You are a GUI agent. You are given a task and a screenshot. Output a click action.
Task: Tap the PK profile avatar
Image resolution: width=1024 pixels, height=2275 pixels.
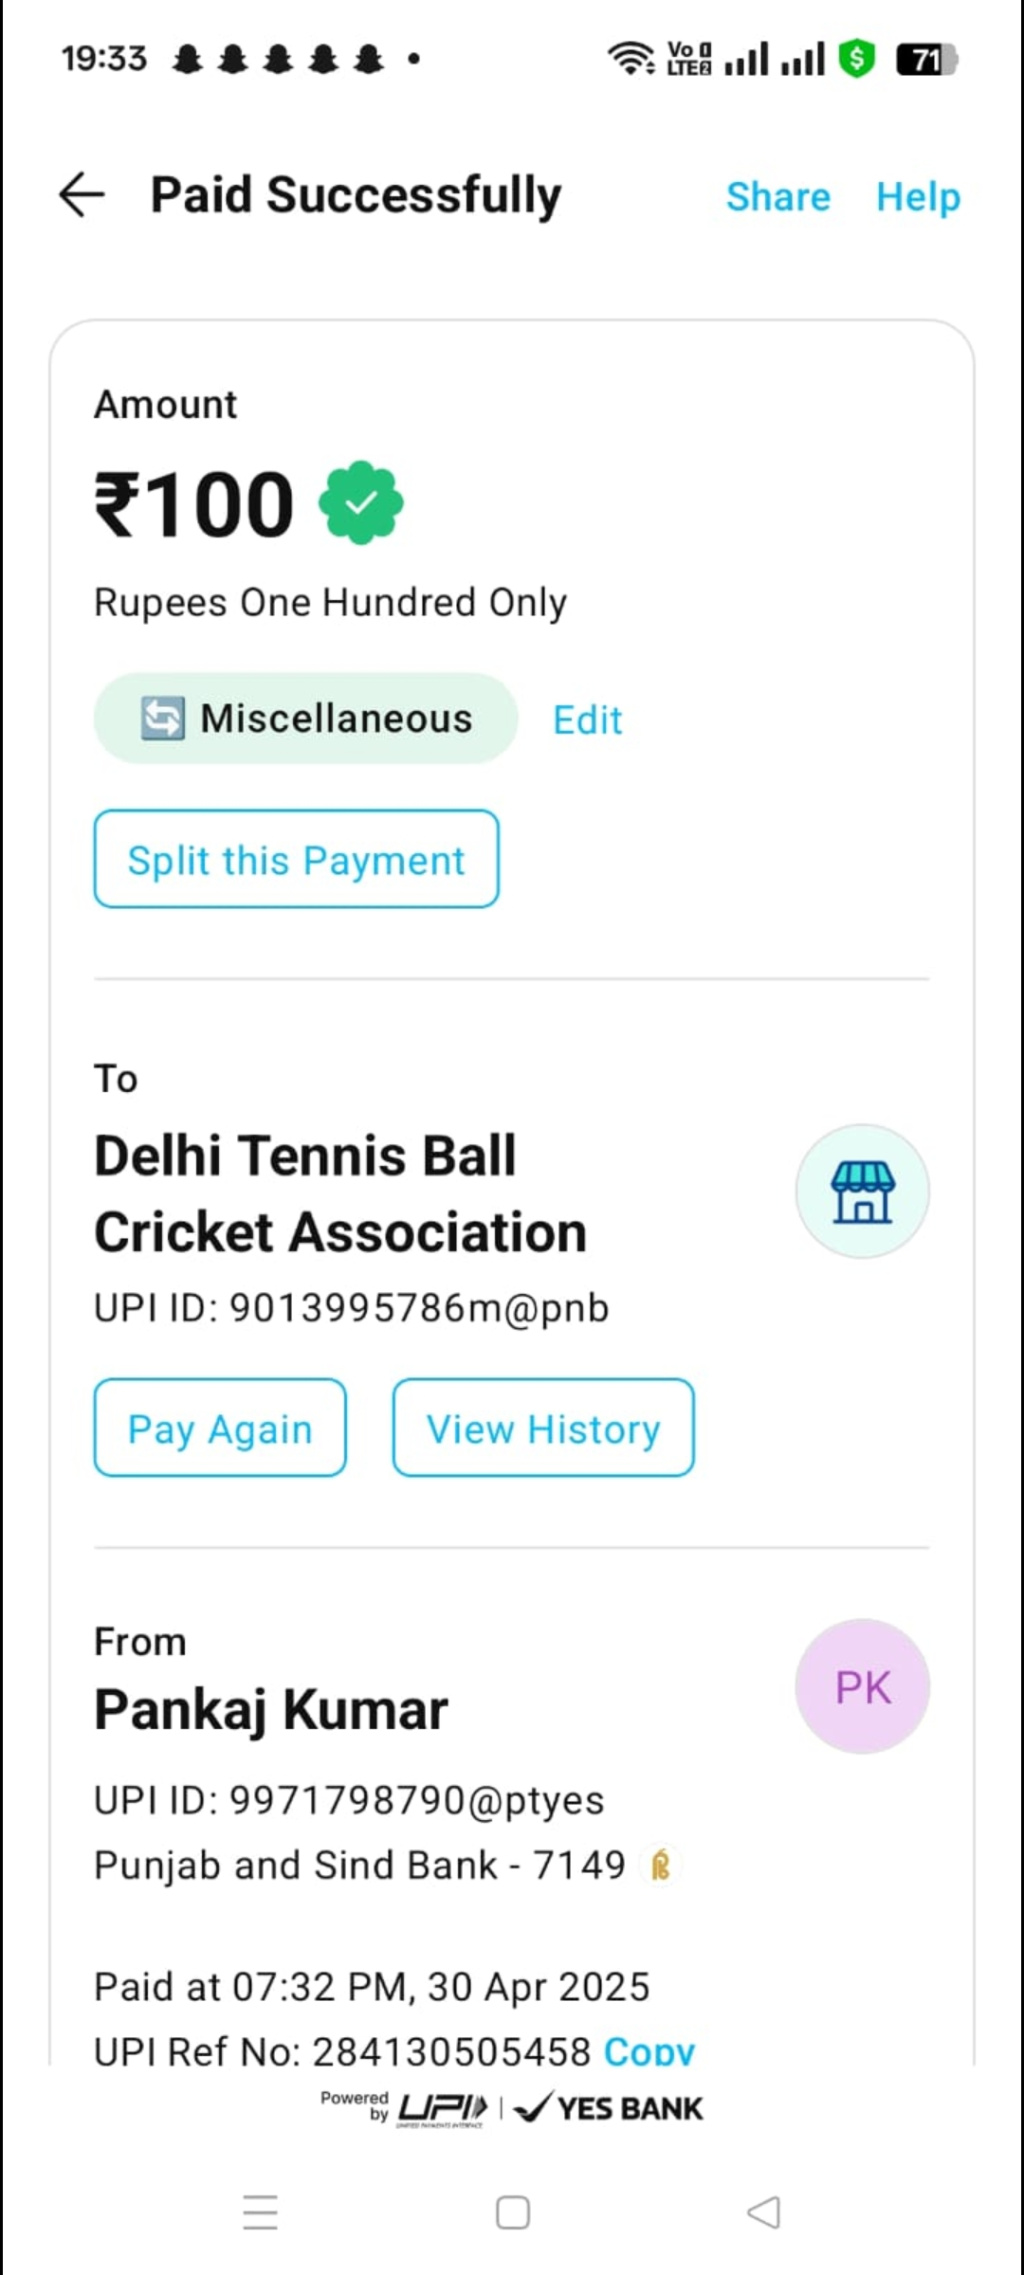(x=862, y=1687)
